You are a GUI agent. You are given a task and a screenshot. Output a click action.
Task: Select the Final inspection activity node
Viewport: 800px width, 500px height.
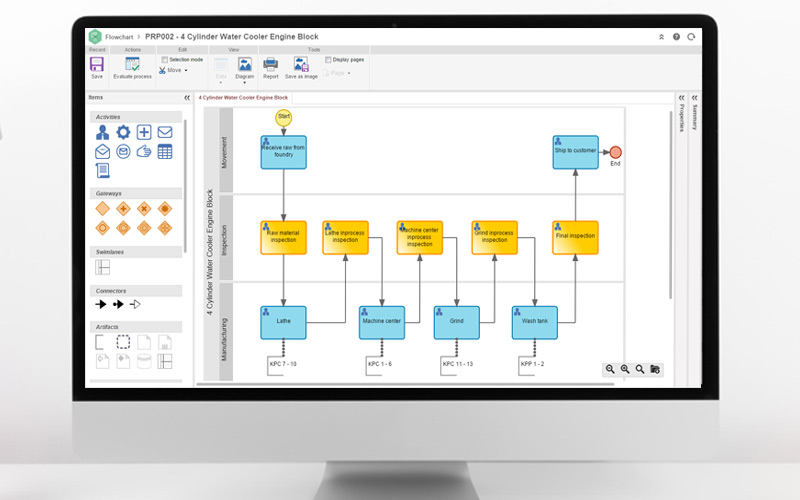point(575,237)
